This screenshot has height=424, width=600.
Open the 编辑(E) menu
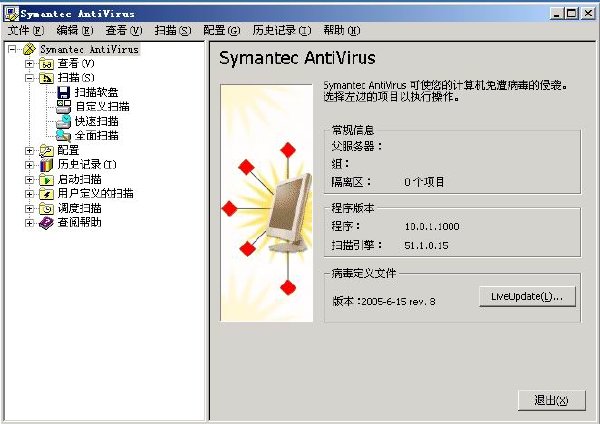(x=75, y=30)
